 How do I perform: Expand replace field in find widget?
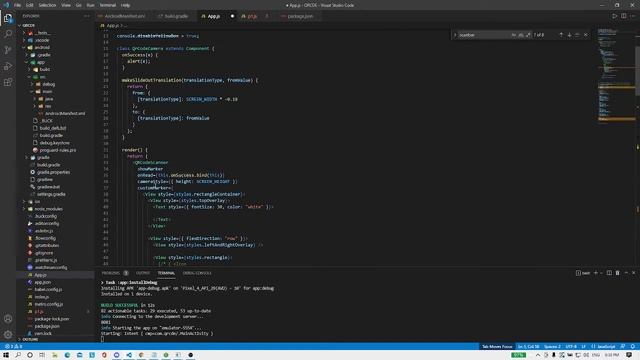coord(455,35)
